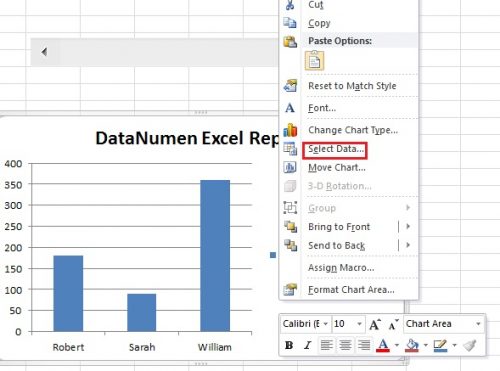Open Format Chart Area option
Image resolution: width=500 pixels, height=371 pixels.
(x=351, y=290)
